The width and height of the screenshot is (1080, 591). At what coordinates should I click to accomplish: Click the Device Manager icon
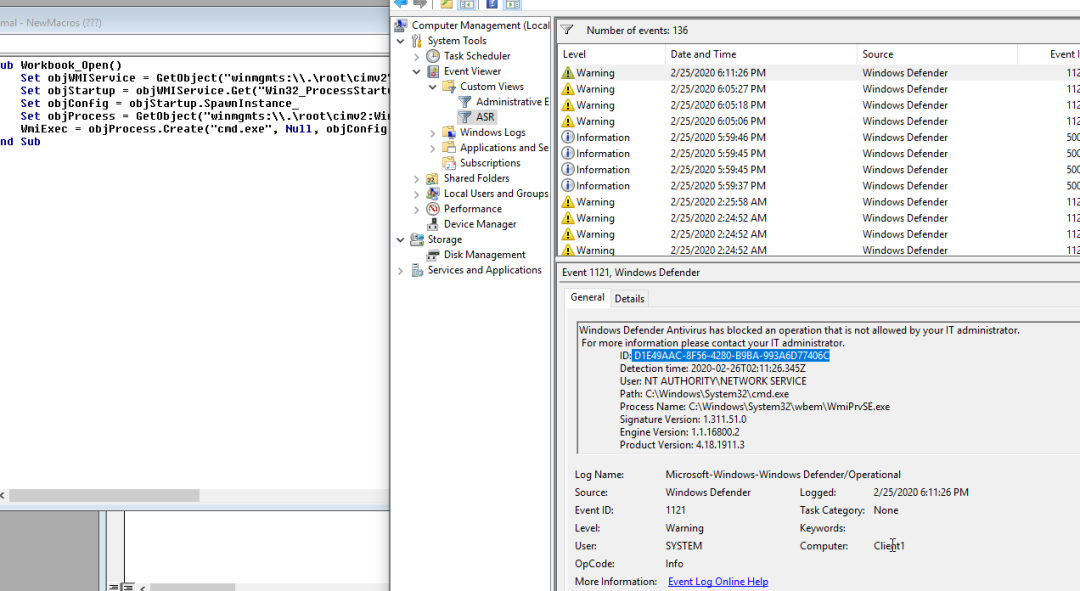[x=433, y=224]
